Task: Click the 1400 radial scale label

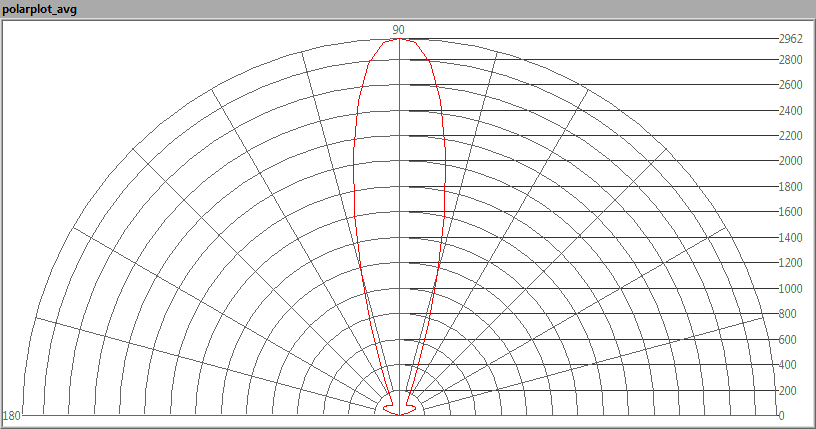Action: [x=790, y=238]
